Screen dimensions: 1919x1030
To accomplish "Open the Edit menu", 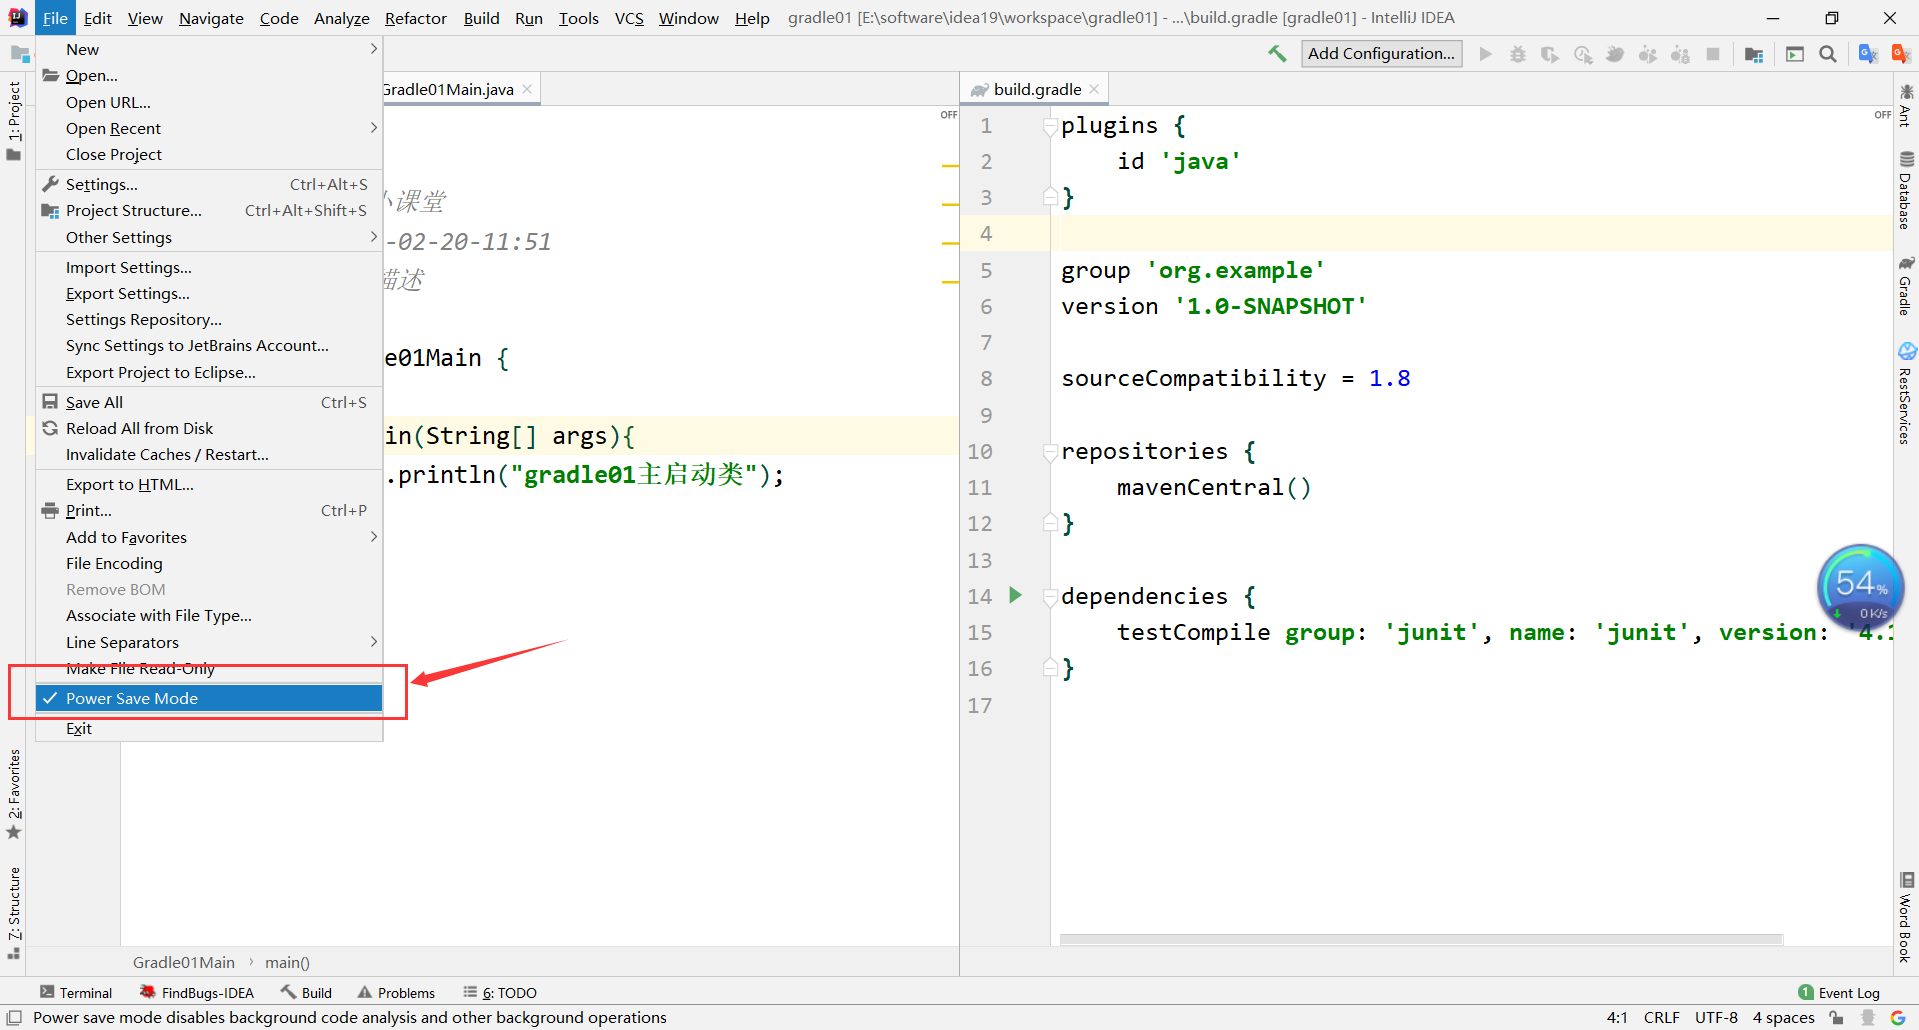I will click(97, 18).
